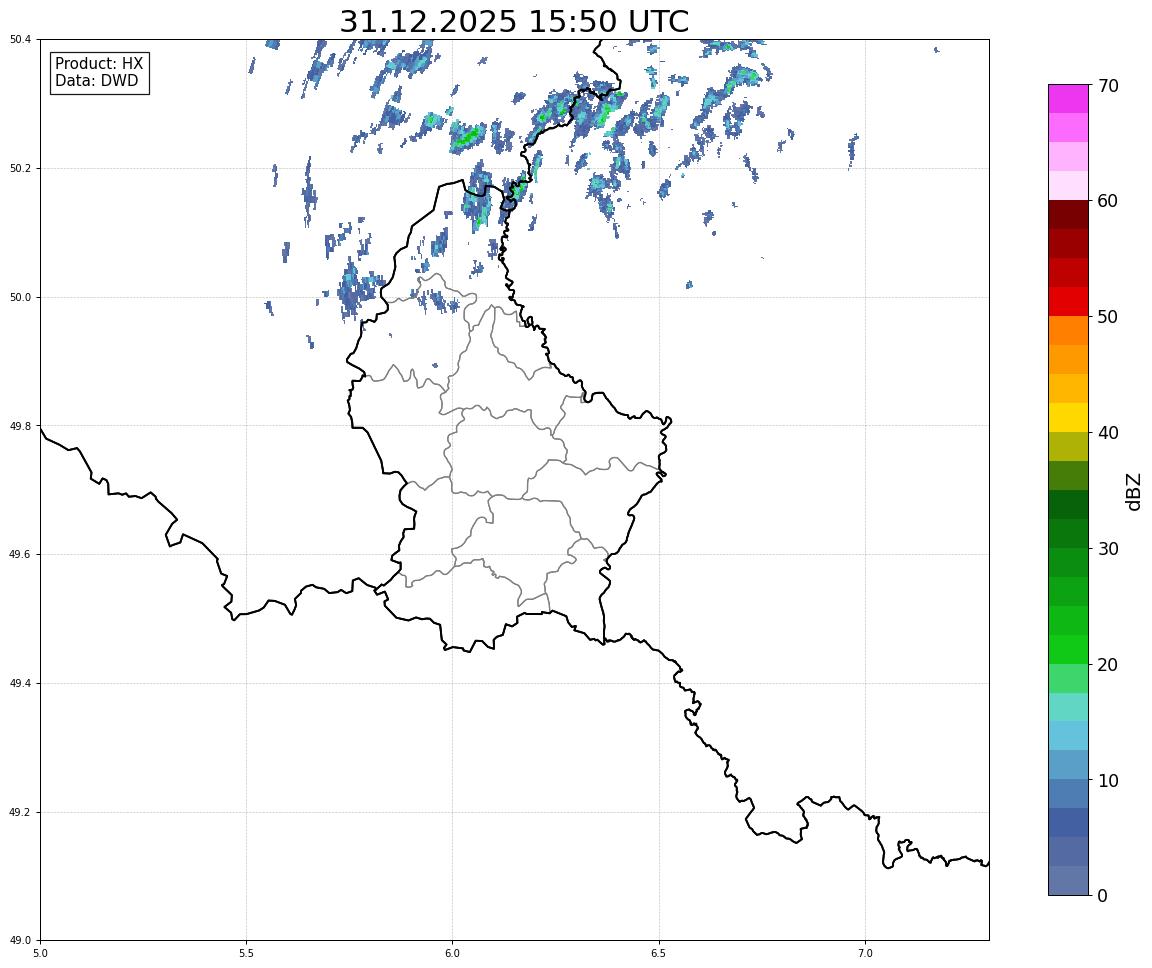Click the longitude label 5.0

pos(40,953)
